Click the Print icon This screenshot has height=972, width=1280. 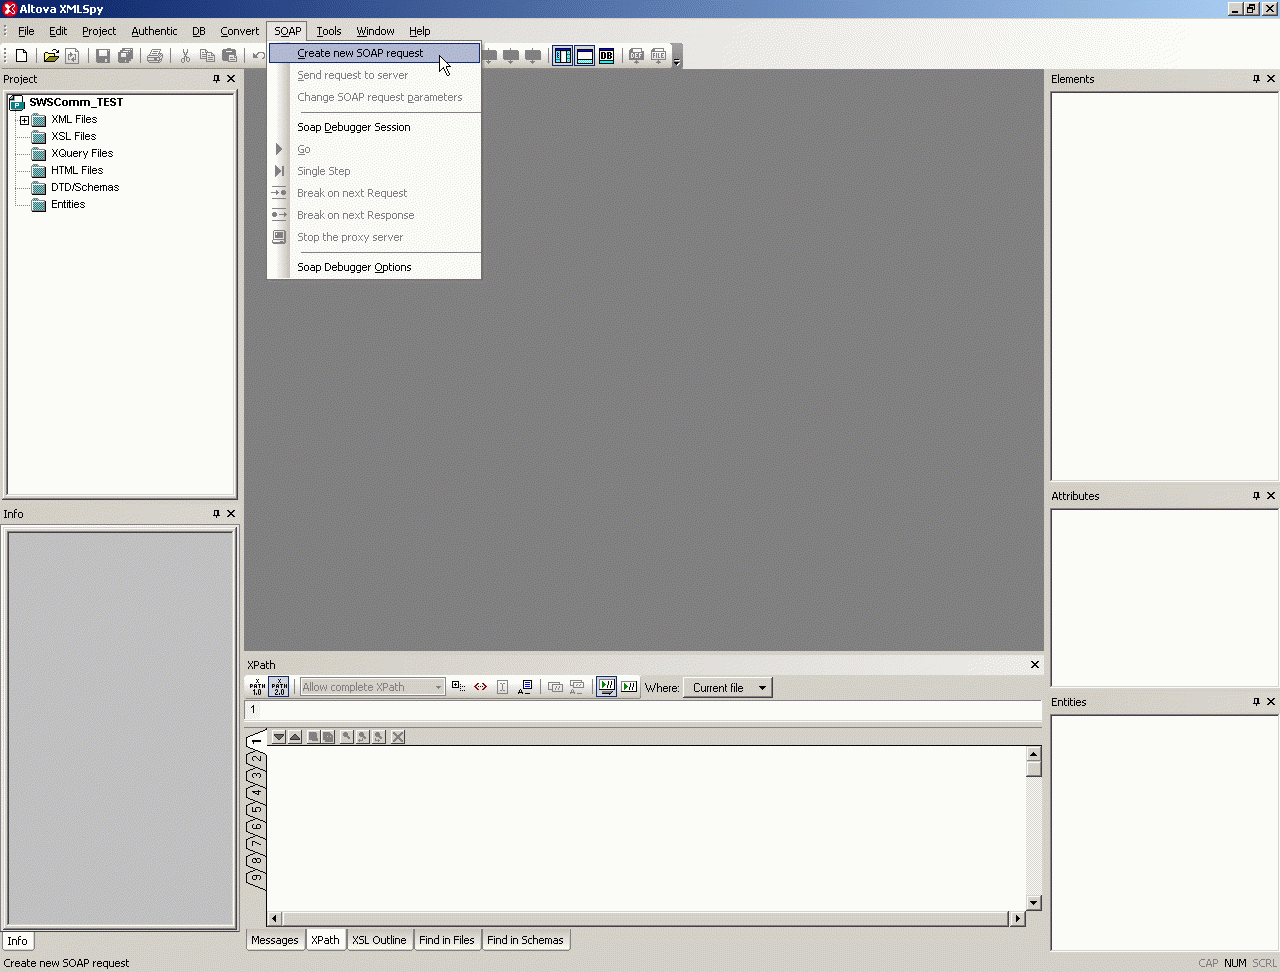[x=155, y=56]
